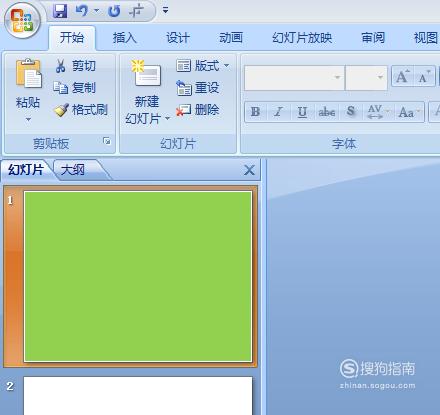Screen dimensions: 440x415
Task: Select white slide 2 thumbnail
Action: tap(138, 396)
